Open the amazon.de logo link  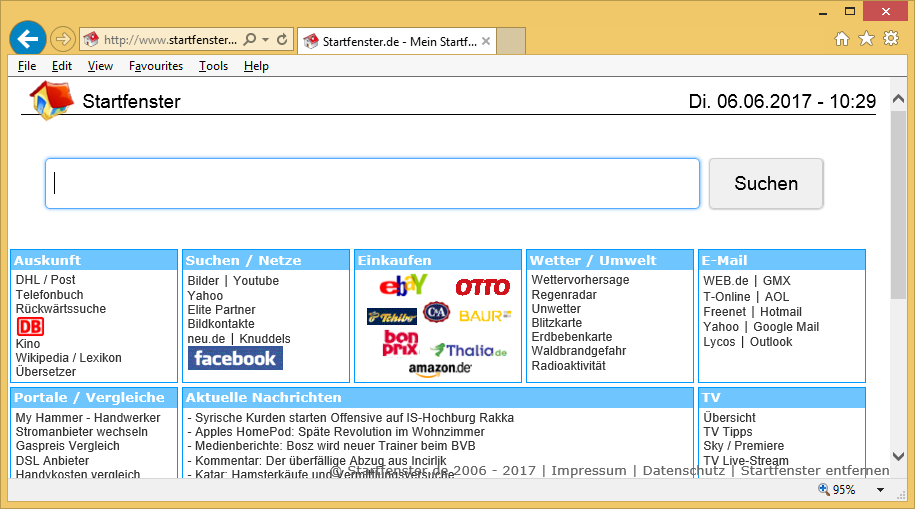tap(440, 369)
